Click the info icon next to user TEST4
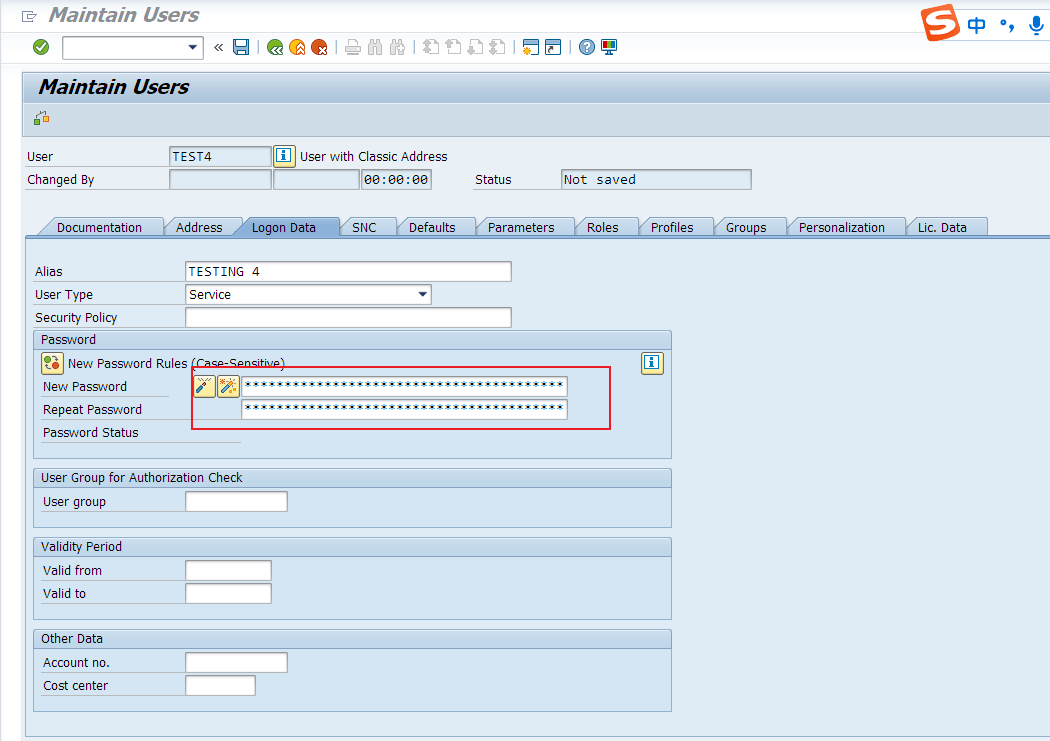Screen dimensions: 1050x741 (x=284, y=156)
